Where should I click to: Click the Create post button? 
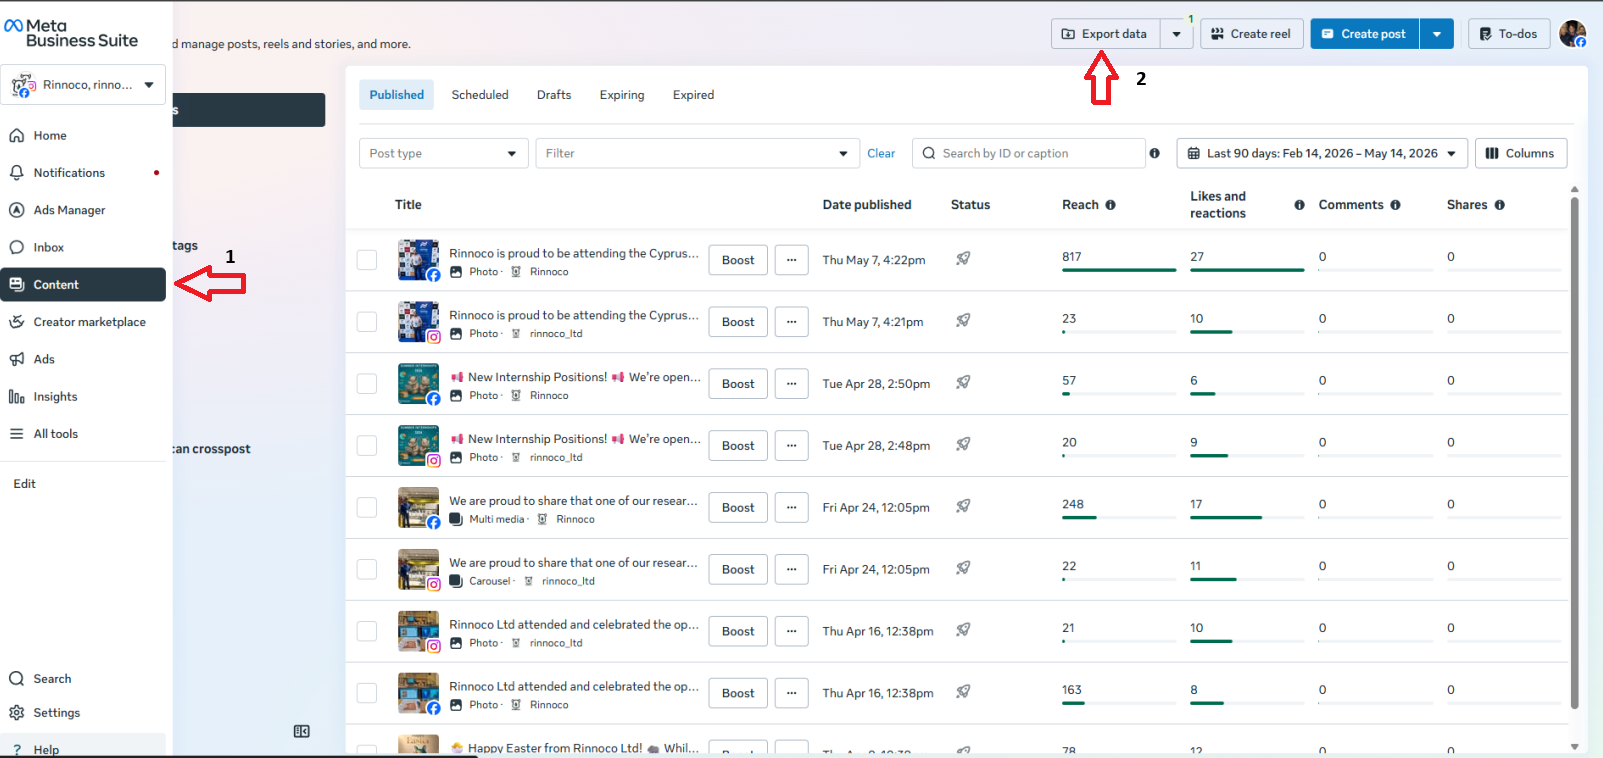(1365, 34)
